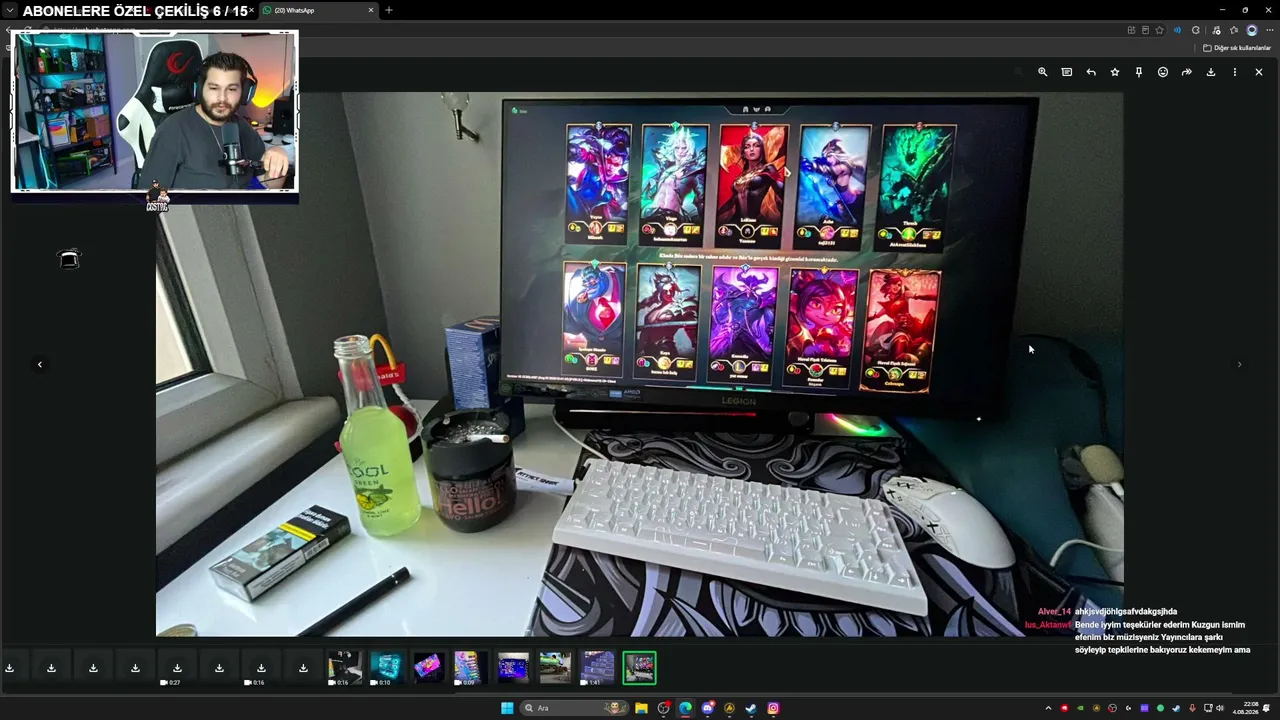React with the emoji smiley icon
The image size is (1280, 720).
[x=1163, y=72]
